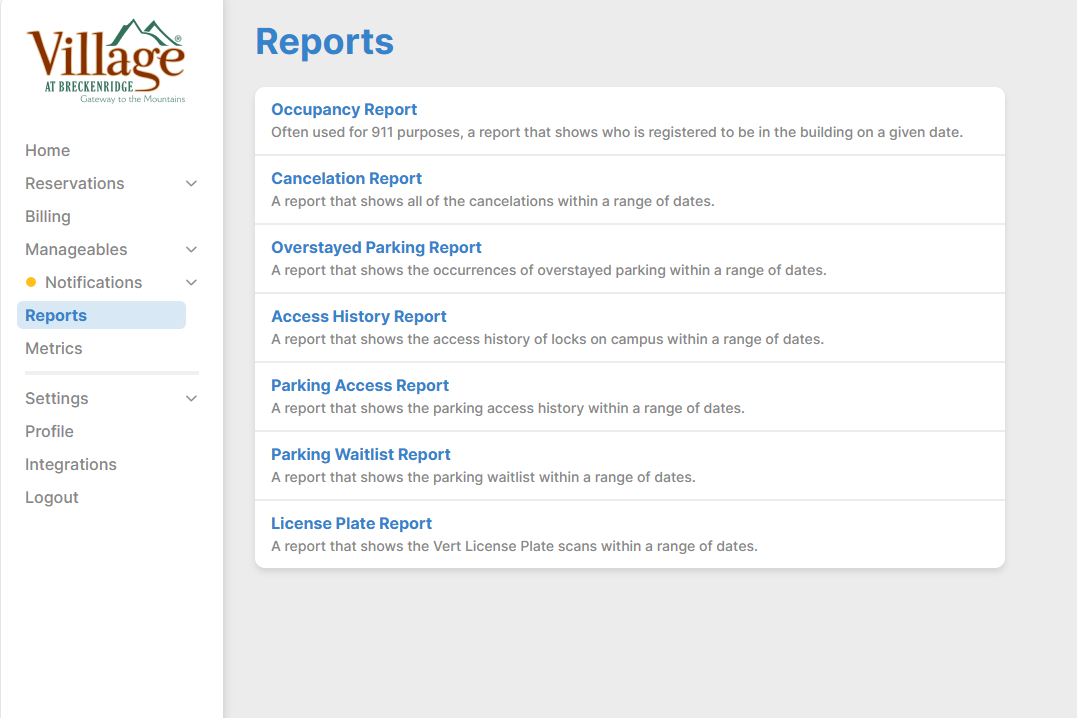The width and height of the screenshot is (1077, 718).
Task: Expand the Reservations chevron
Action: tap(192, 184)
